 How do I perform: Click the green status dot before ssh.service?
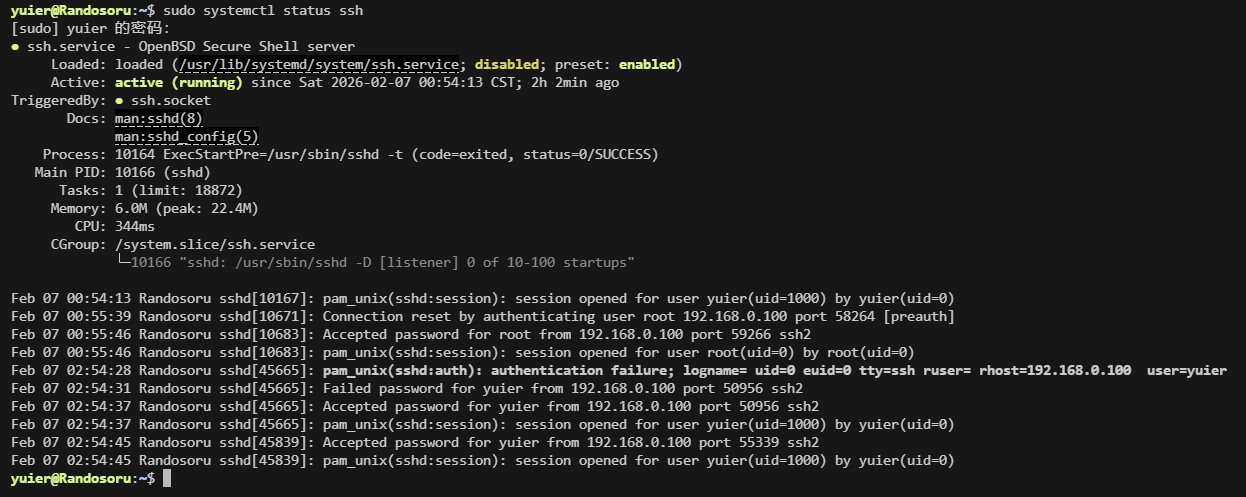pyautogui.click(x=15, y=46)
